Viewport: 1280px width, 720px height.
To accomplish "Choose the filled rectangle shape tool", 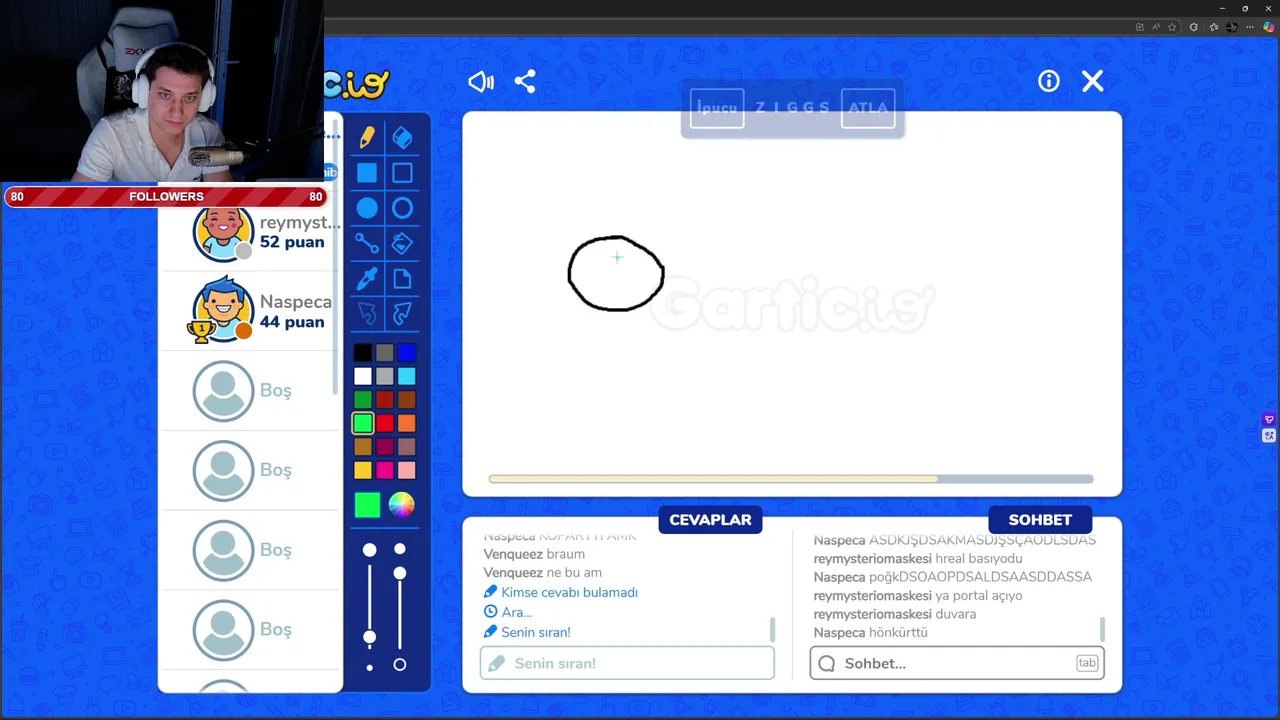I will [x=367, y=173].
